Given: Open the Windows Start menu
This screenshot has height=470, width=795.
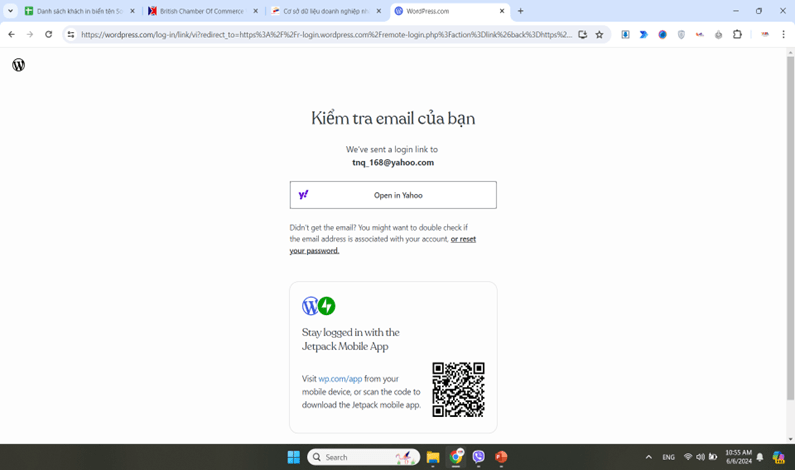Looking at the screenshot, I should [x=293, y=457].
